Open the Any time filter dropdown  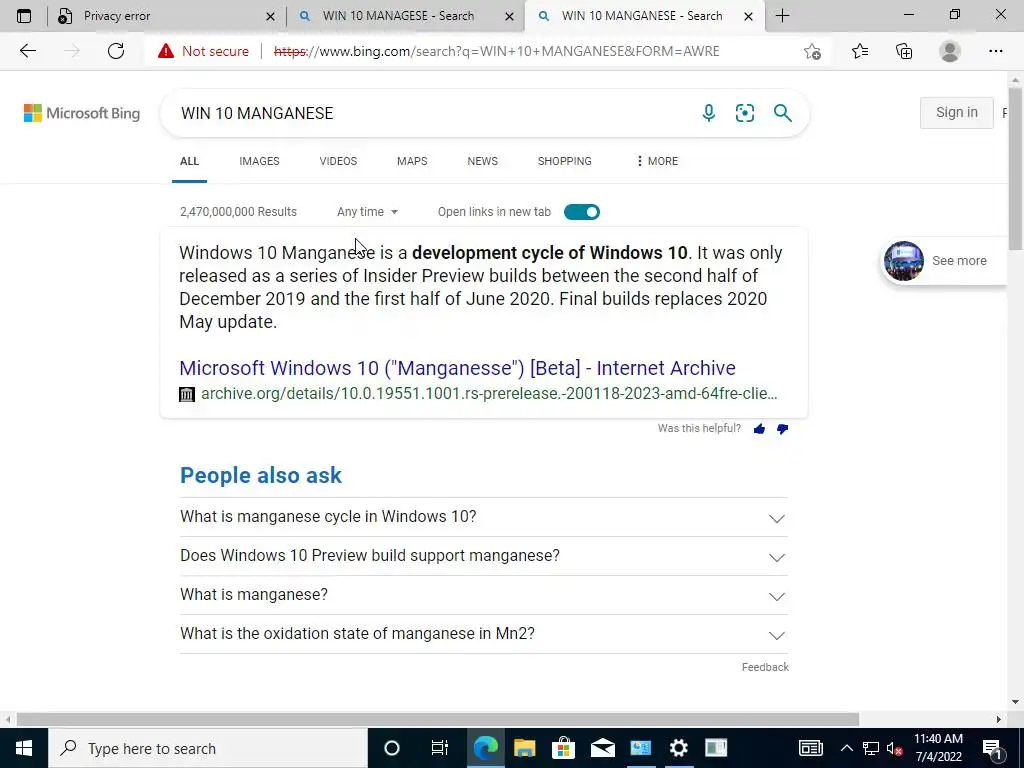coord(367,212)
